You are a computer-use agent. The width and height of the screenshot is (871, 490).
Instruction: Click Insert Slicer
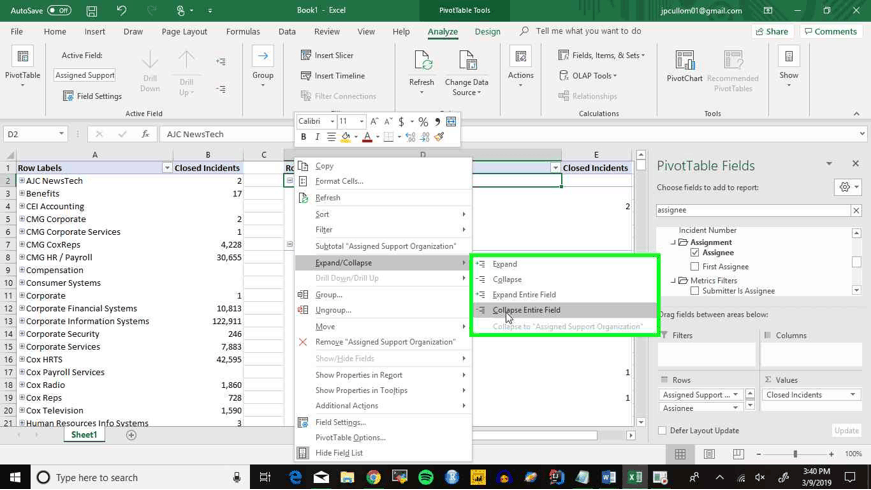pyautogui.click(x=327, y=55)
